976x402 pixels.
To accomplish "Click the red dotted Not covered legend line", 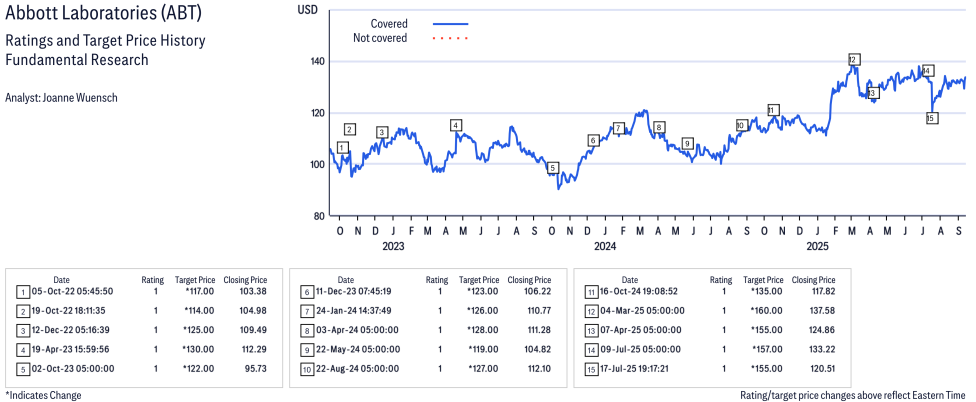I will (450, 39).
